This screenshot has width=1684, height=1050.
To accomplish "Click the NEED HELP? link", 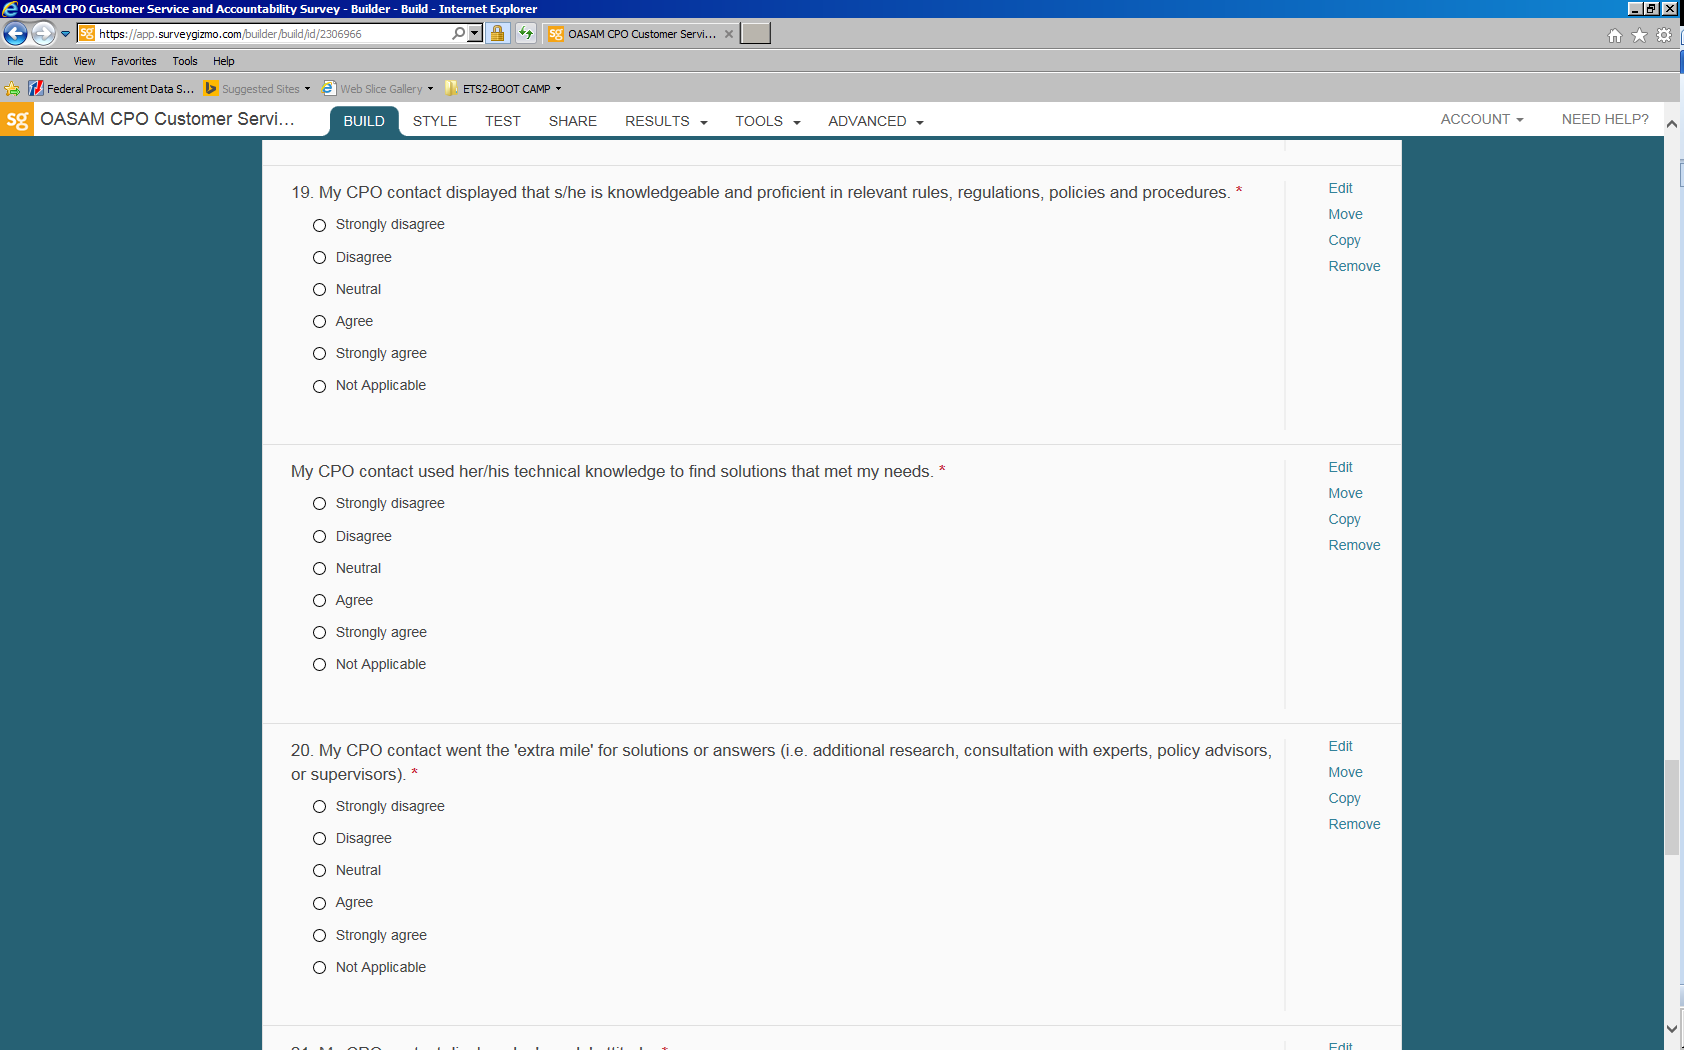I will (x=1605, y=119).
